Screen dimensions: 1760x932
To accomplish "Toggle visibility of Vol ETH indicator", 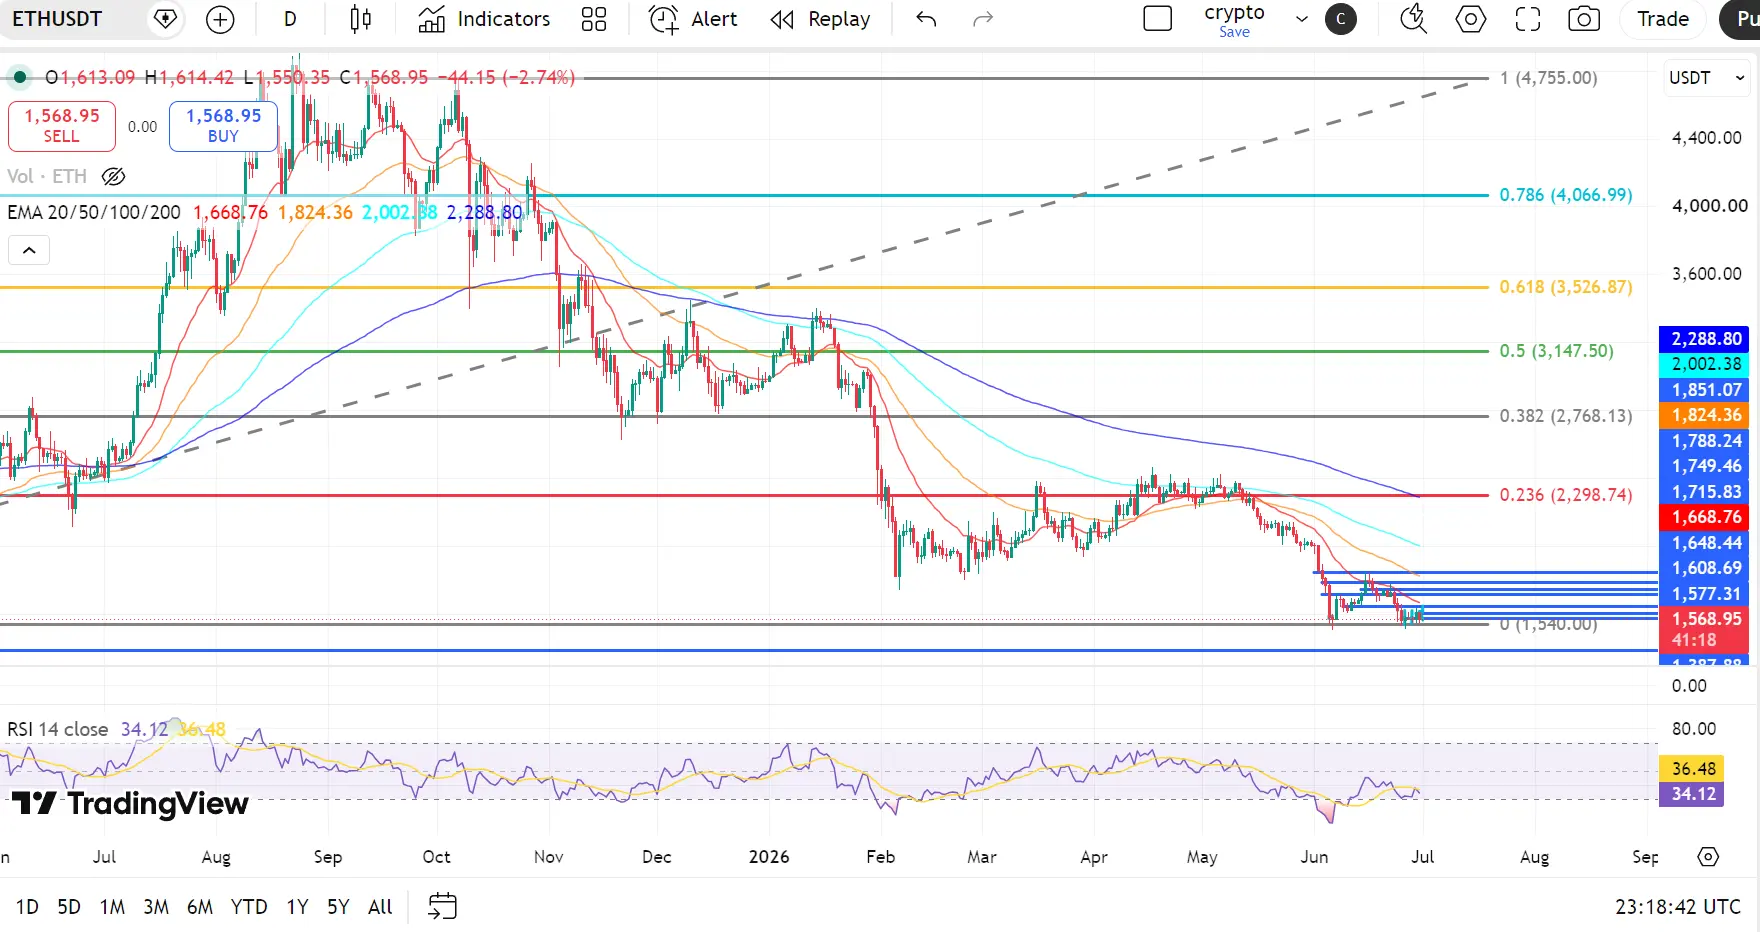I will click(x=114, y=177).
